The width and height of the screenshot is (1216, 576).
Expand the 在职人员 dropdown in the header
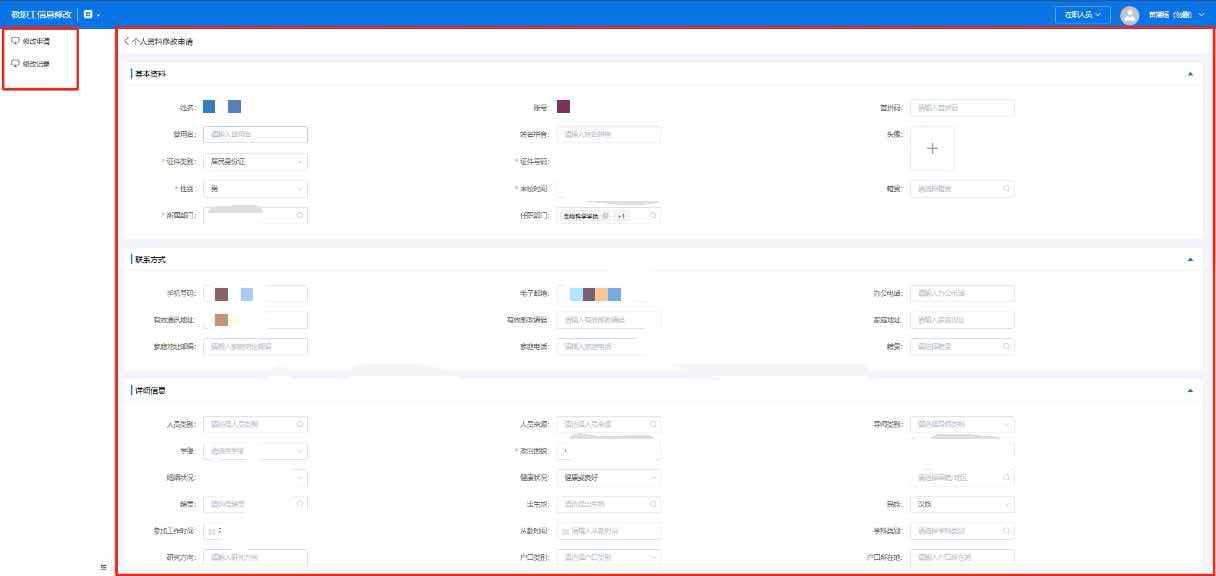point(1083,15)
